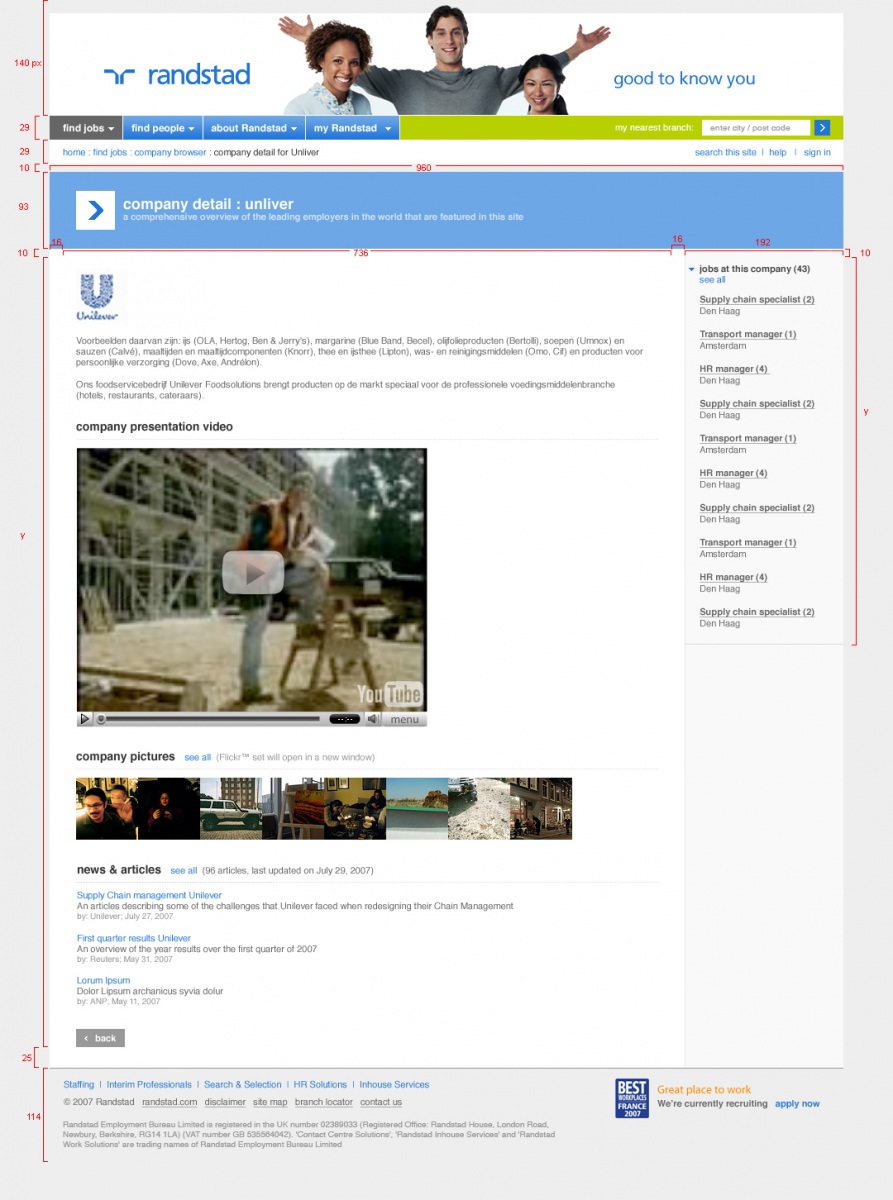Click the randstad logo in the header

point(177,75)
